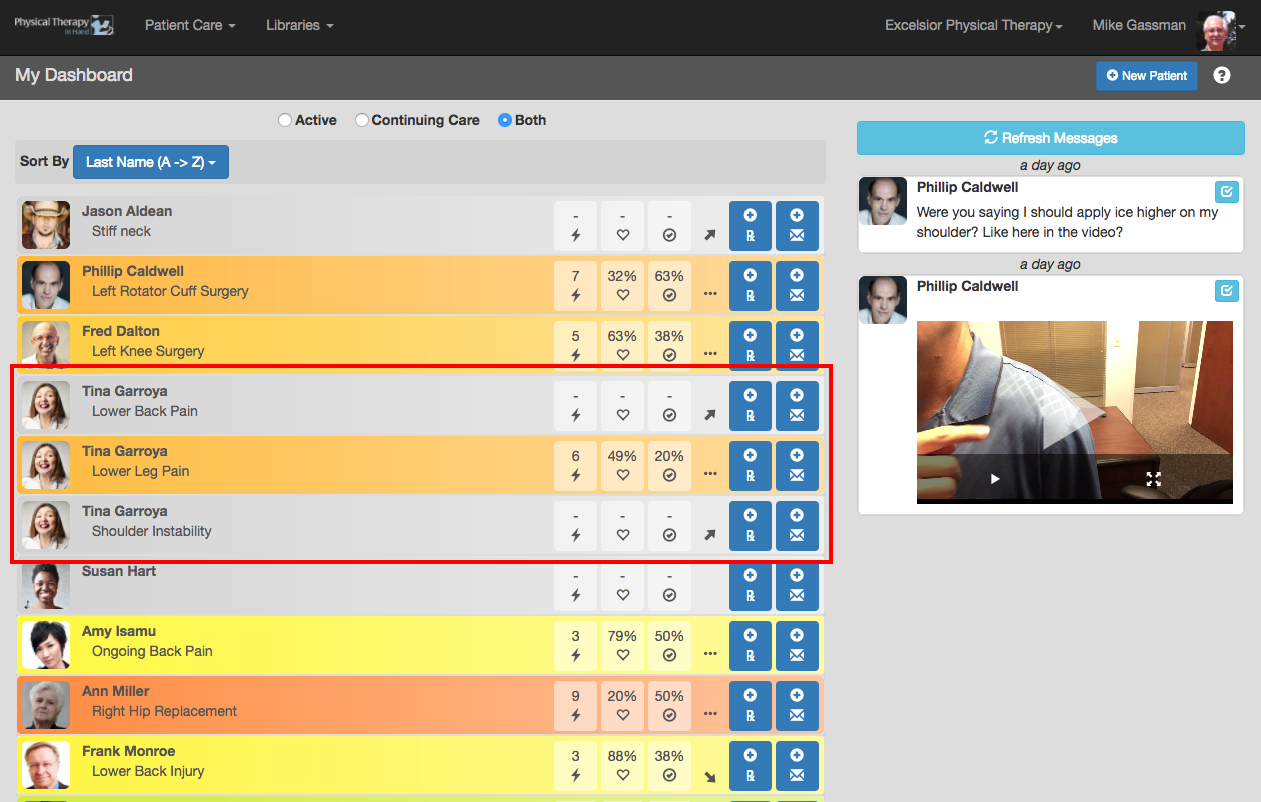
Task: Open more options for Fred Dalton
Action: click(710, 352)
